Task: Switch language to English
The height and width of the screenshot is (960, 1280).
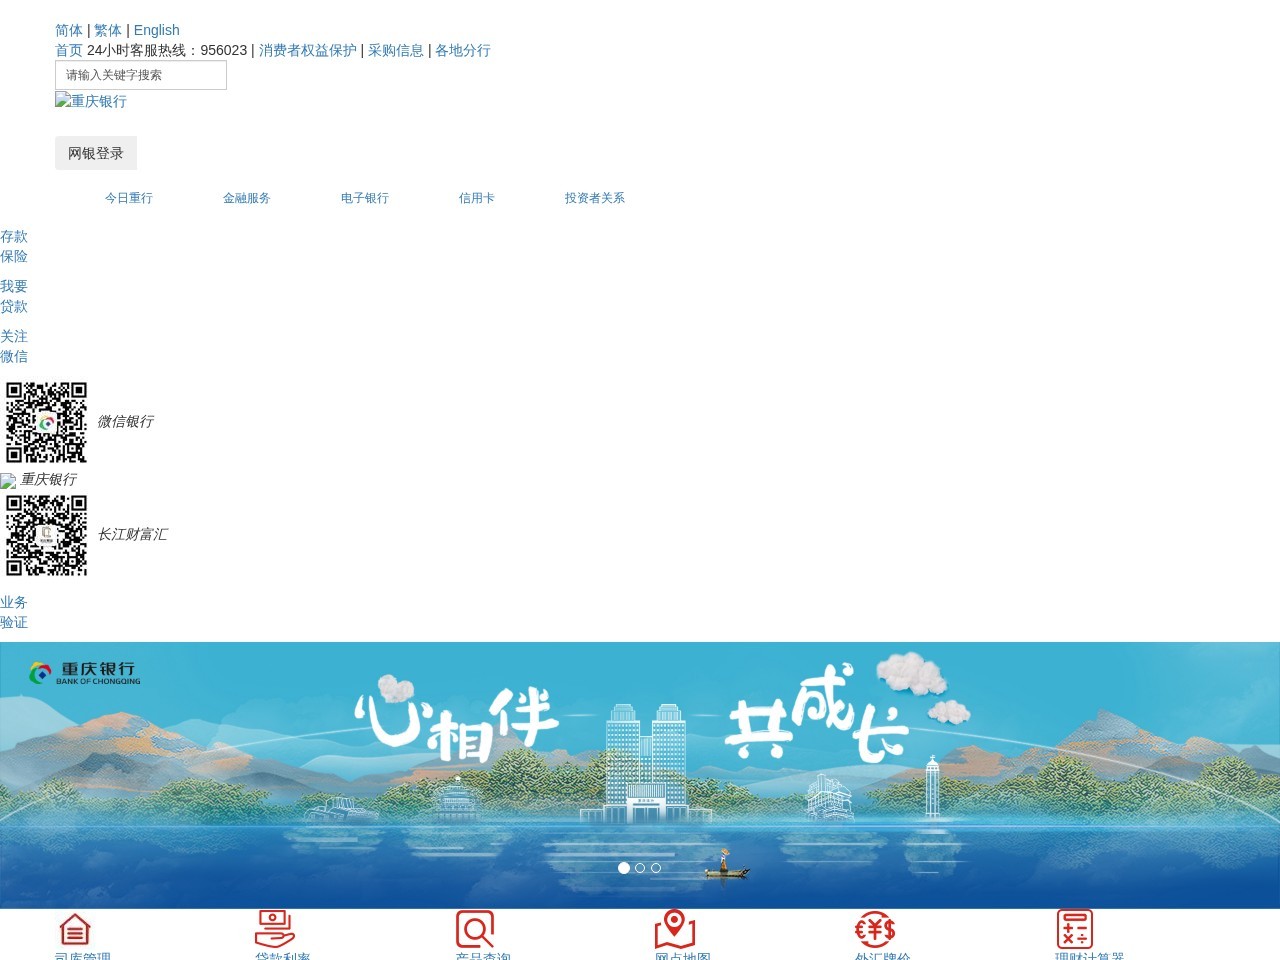Action: (x=157, y=30)
